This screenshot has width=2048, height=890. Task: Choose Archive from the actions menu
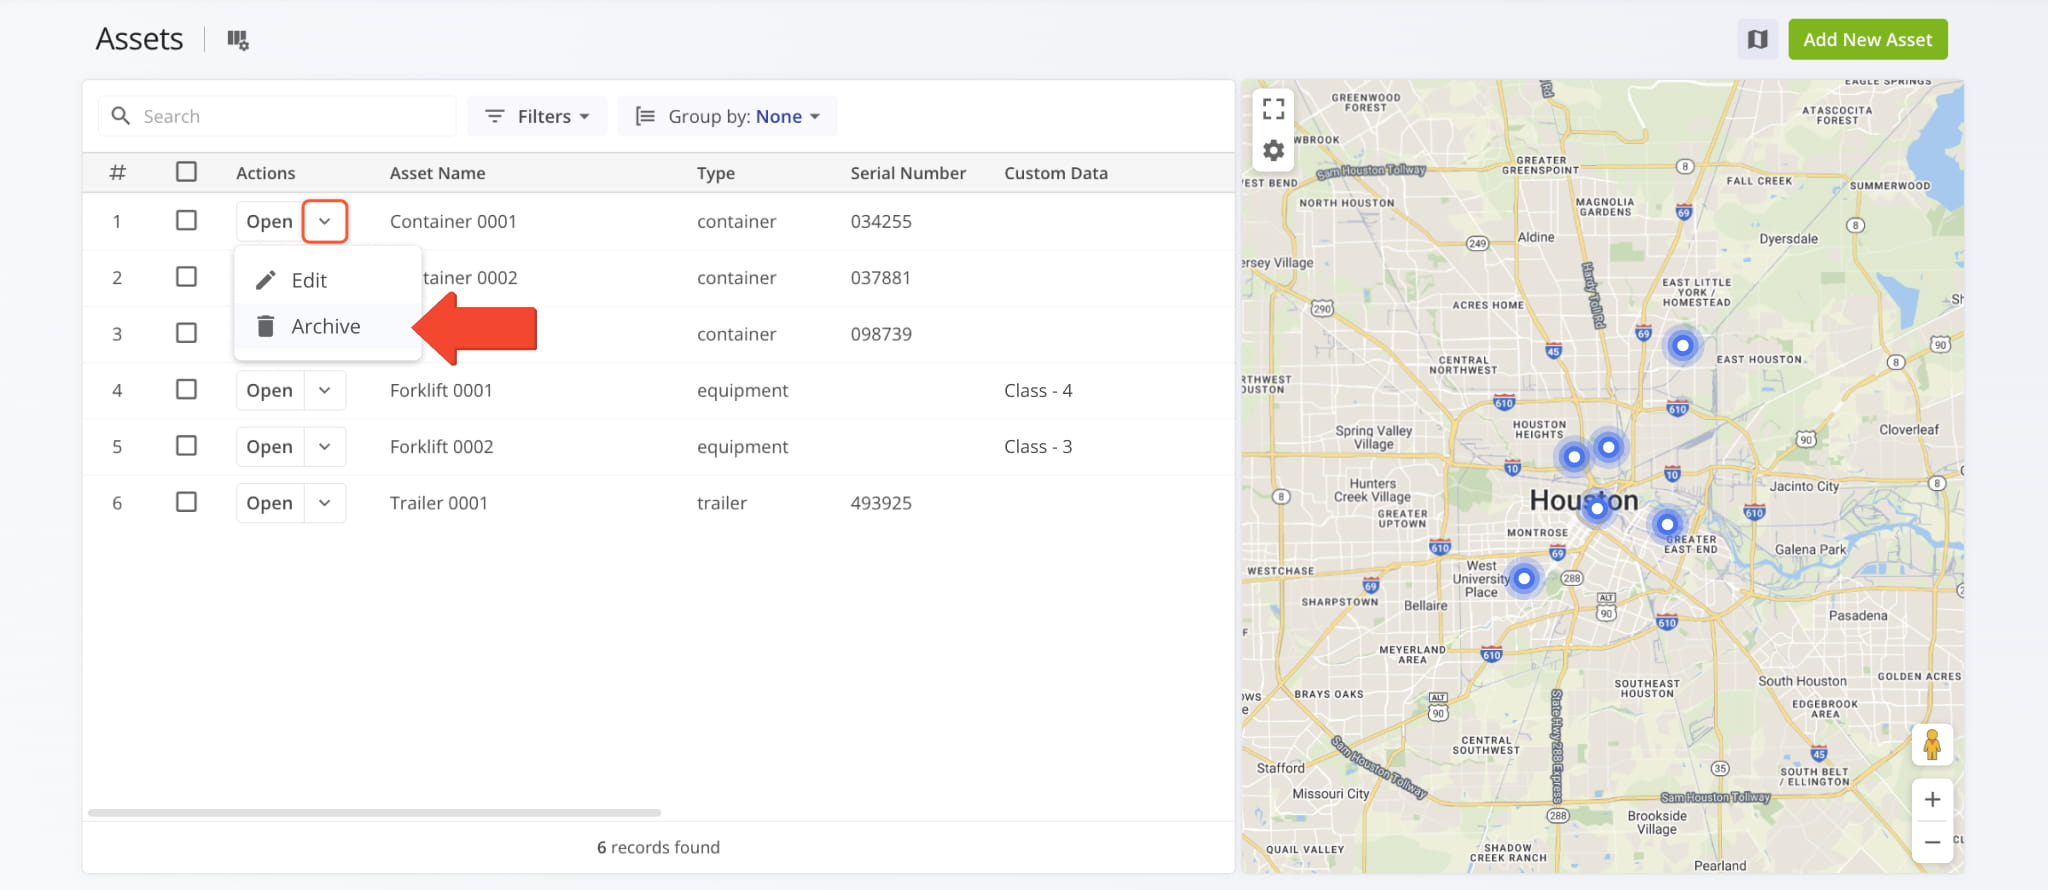click(x=327, y=326)
